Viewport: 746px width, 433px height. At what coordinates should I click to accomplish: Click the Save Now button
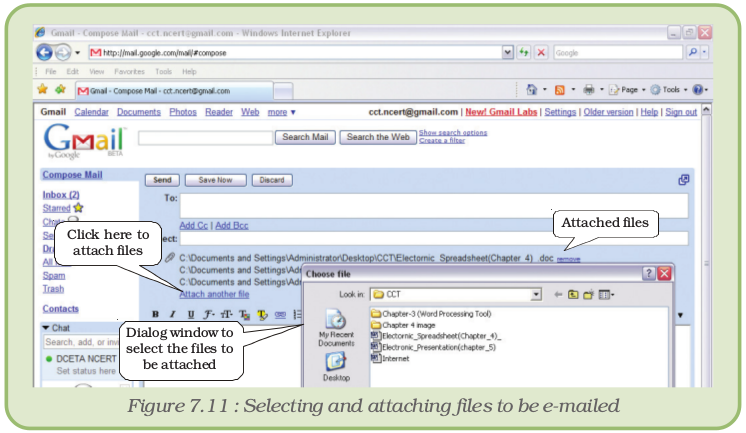216,180
